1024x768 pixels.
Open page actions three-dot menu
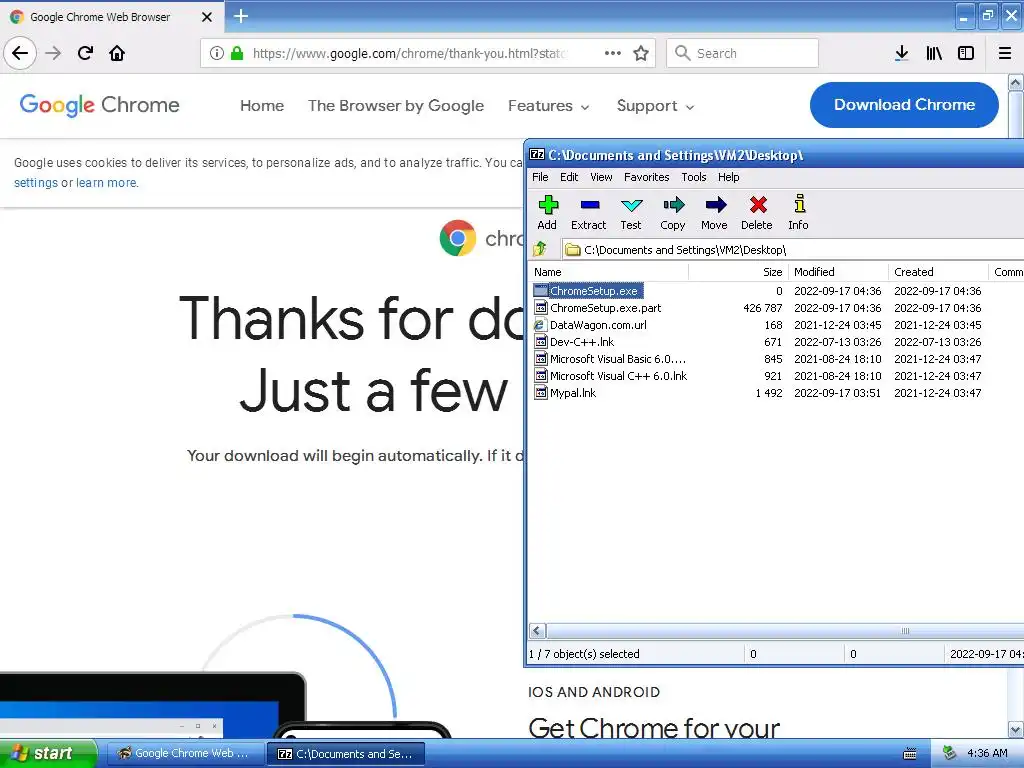coord(613,53)
